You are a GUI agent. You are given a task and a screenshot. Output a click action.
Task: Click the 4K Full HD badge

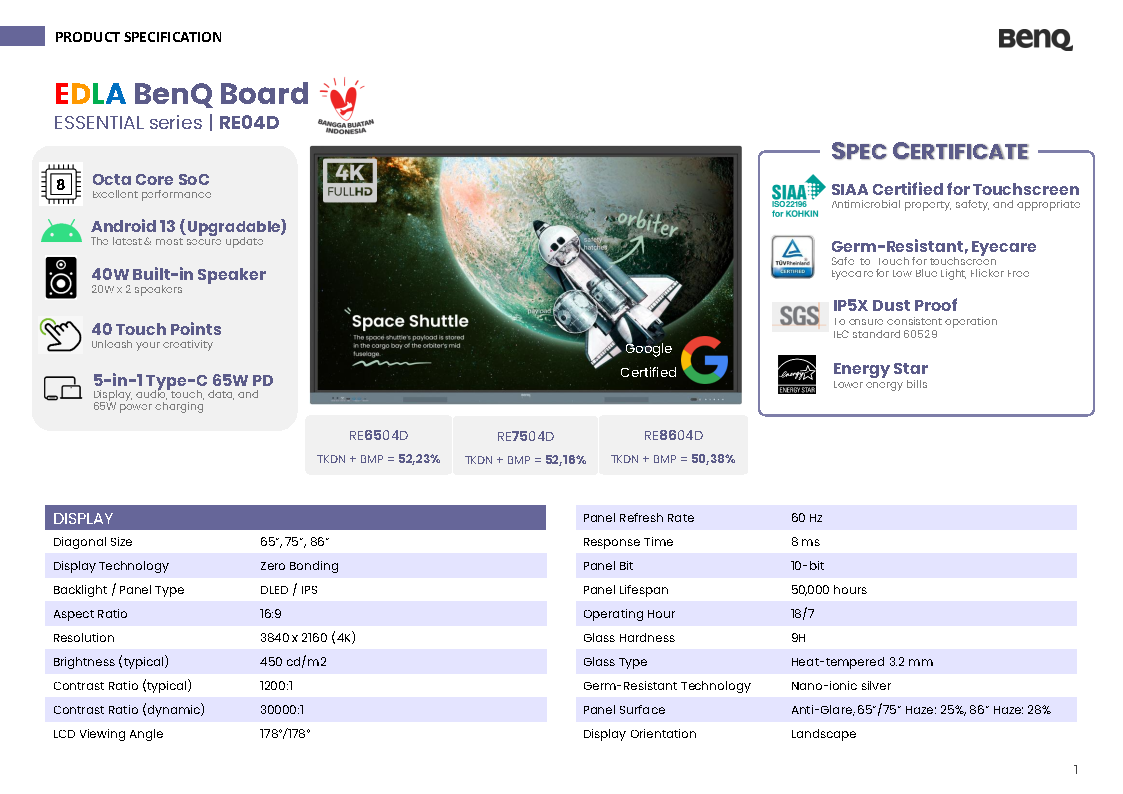(x=350, y=180)
